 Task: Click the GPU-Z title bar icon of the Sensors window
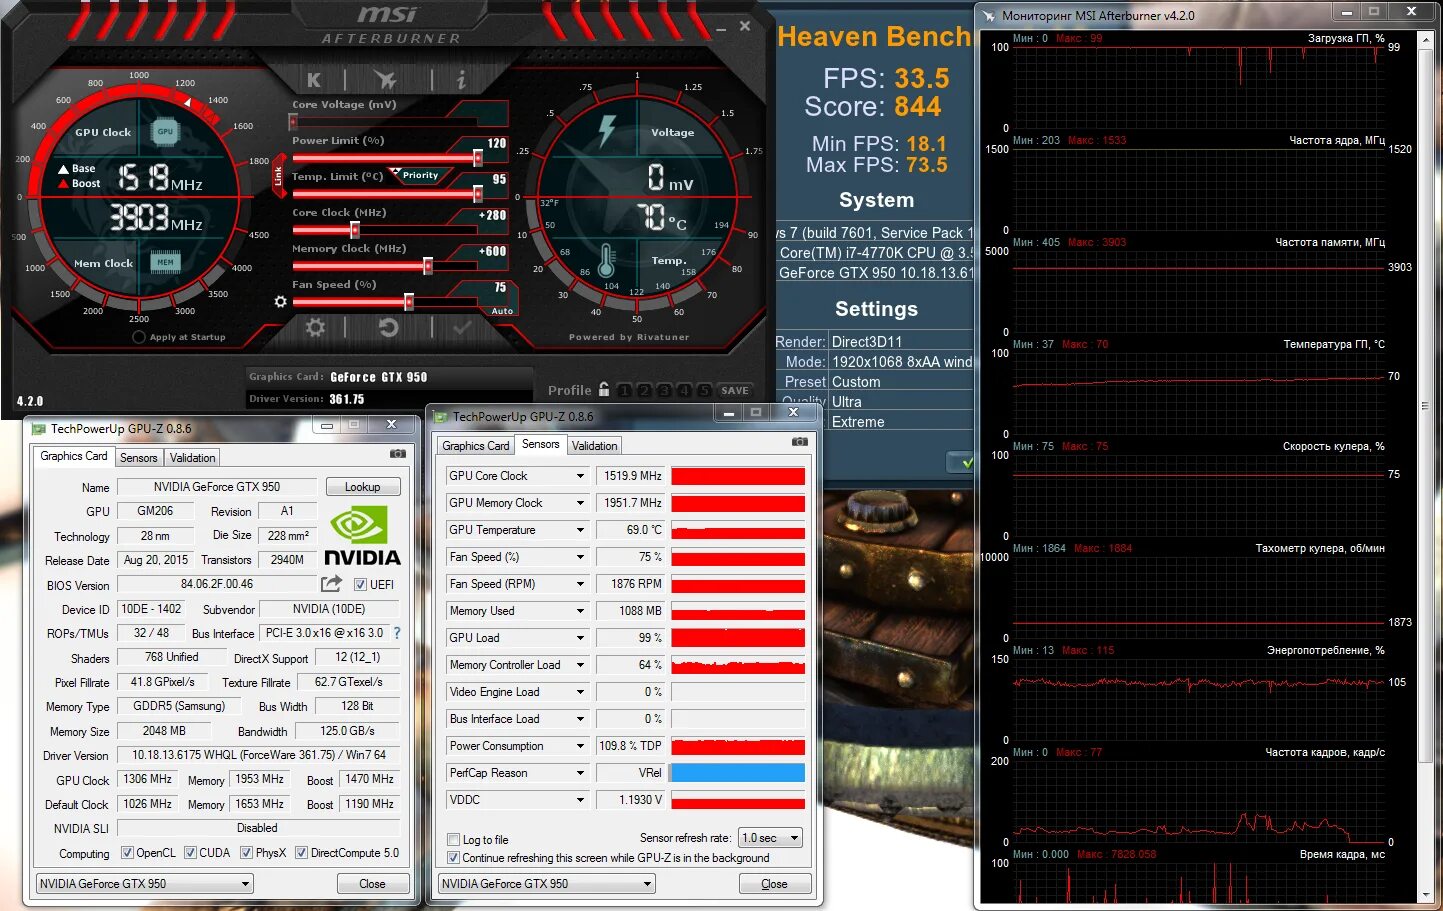(441, 416)
